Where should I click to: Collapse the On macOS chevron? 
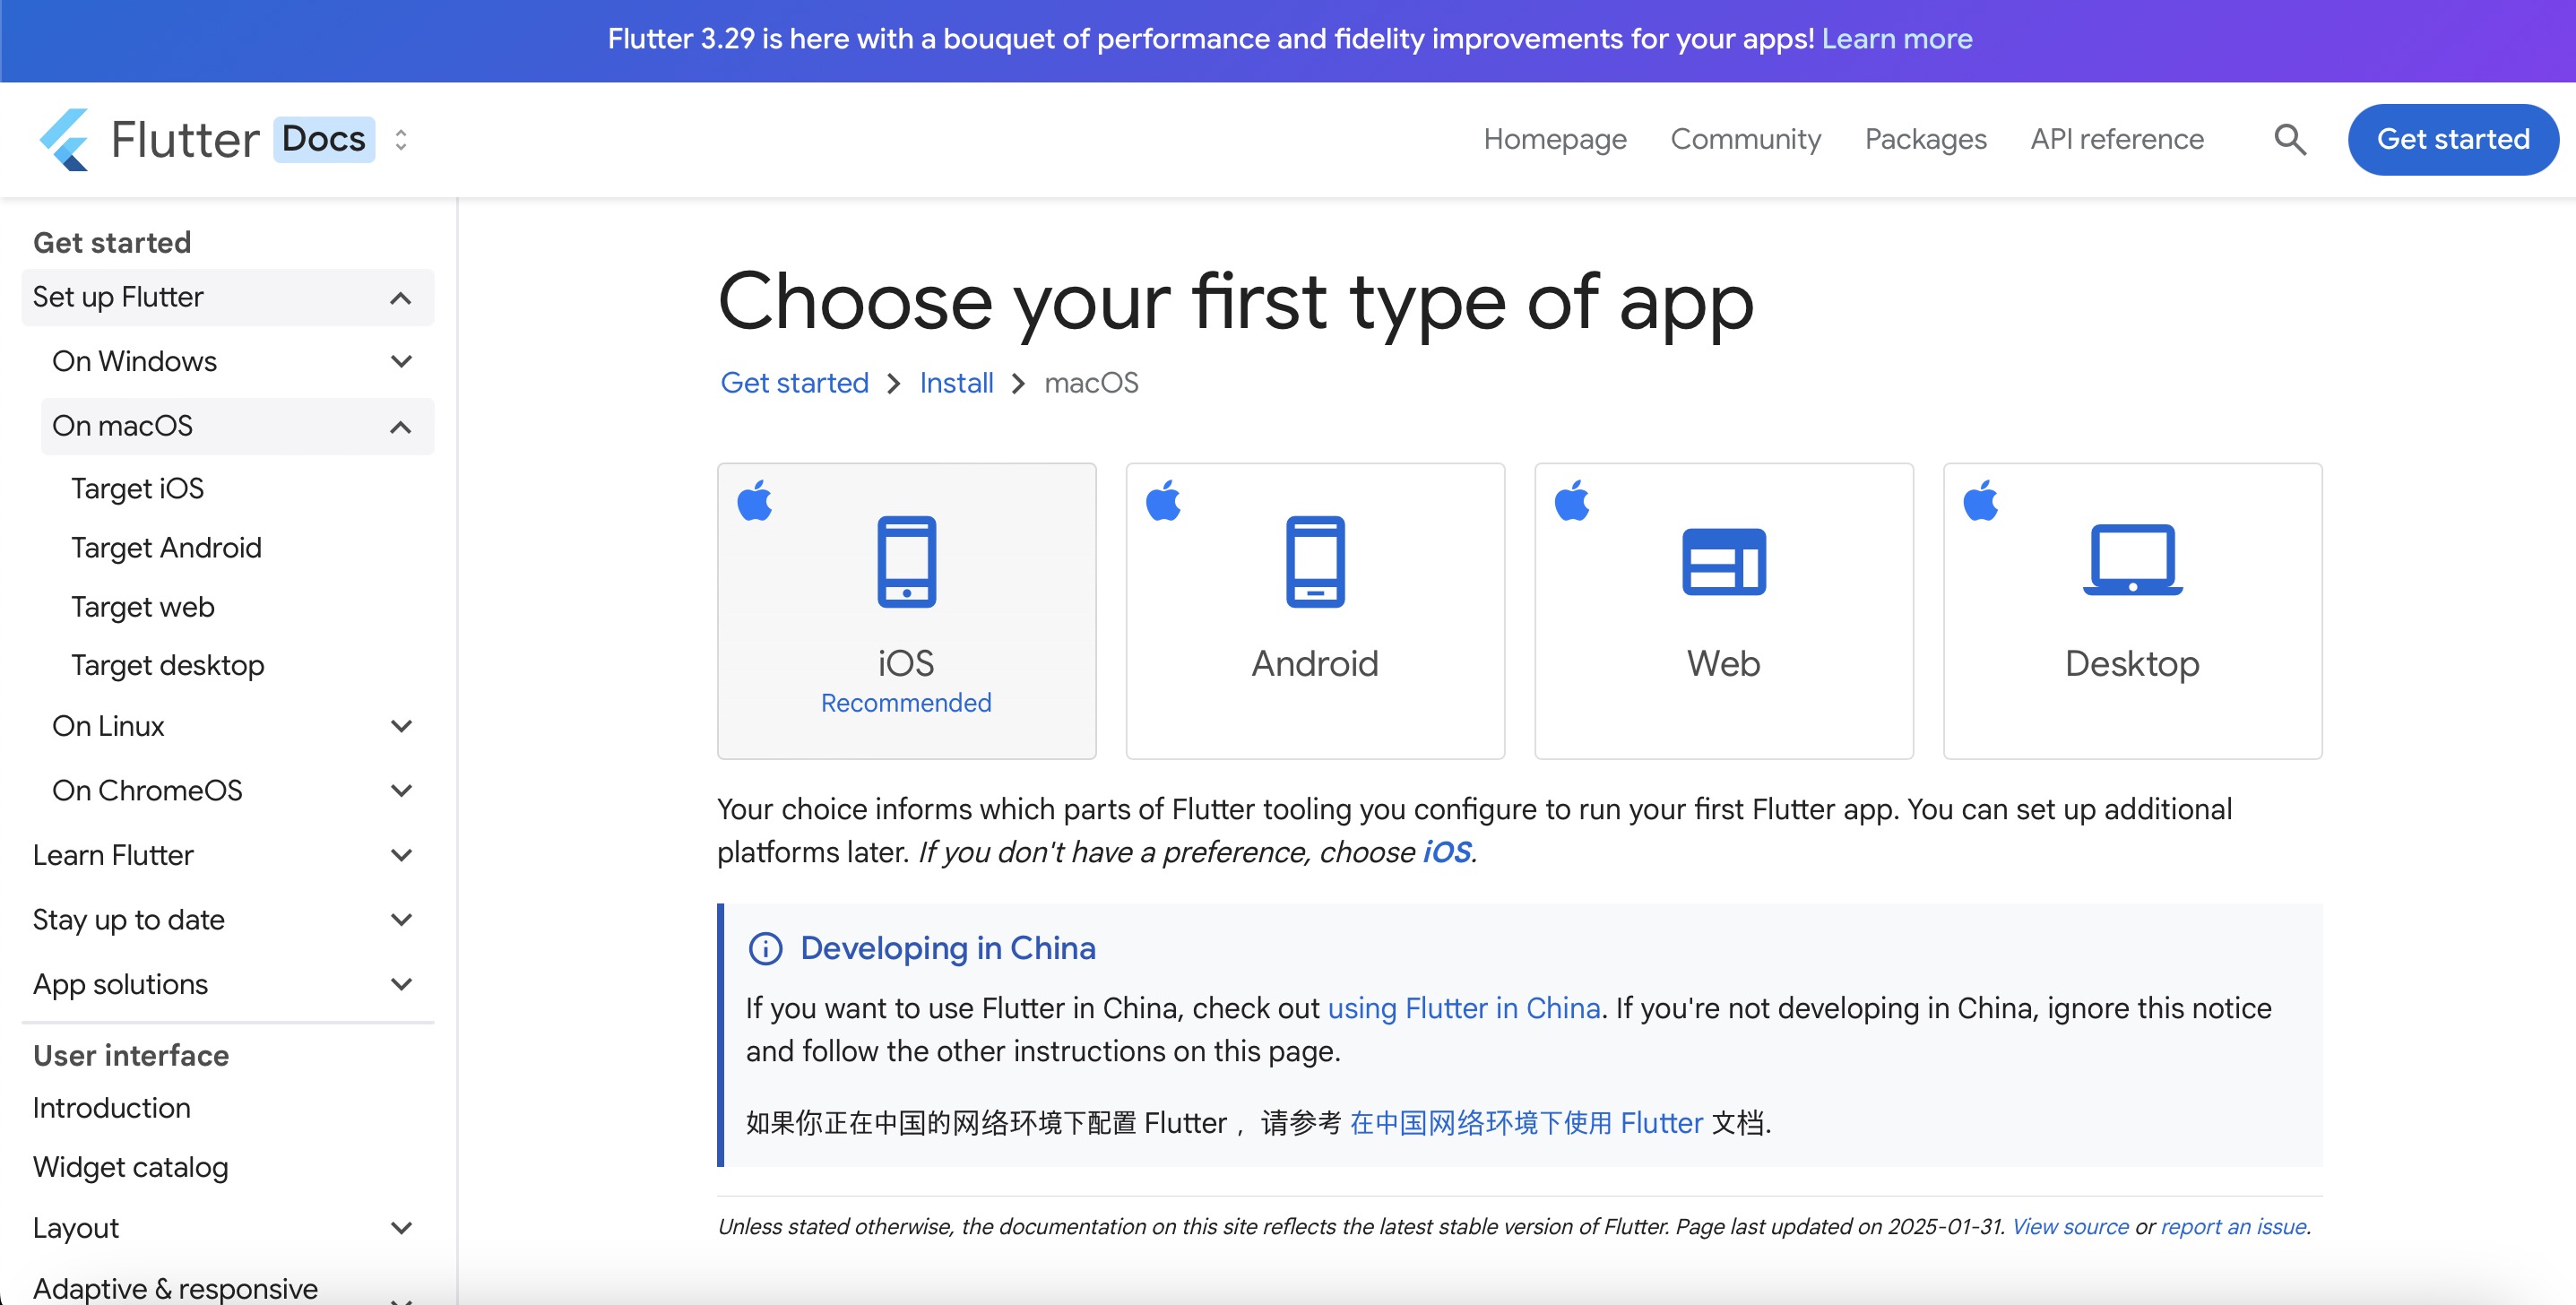401,427
